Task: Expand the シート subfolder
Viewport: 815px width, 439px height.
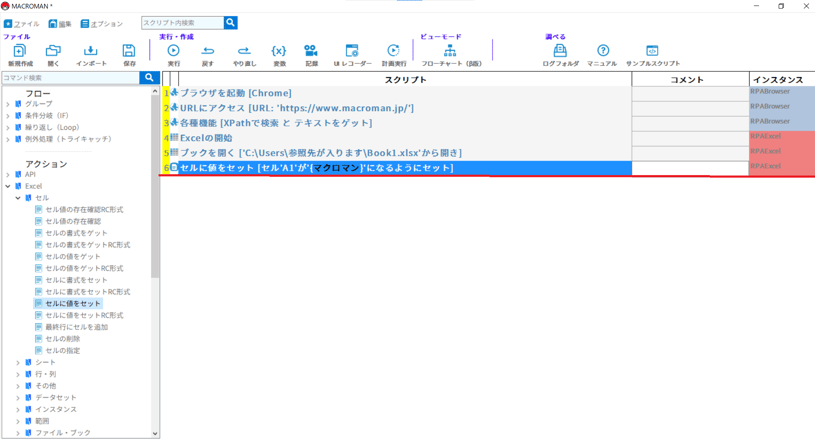Action: (18, 362)
